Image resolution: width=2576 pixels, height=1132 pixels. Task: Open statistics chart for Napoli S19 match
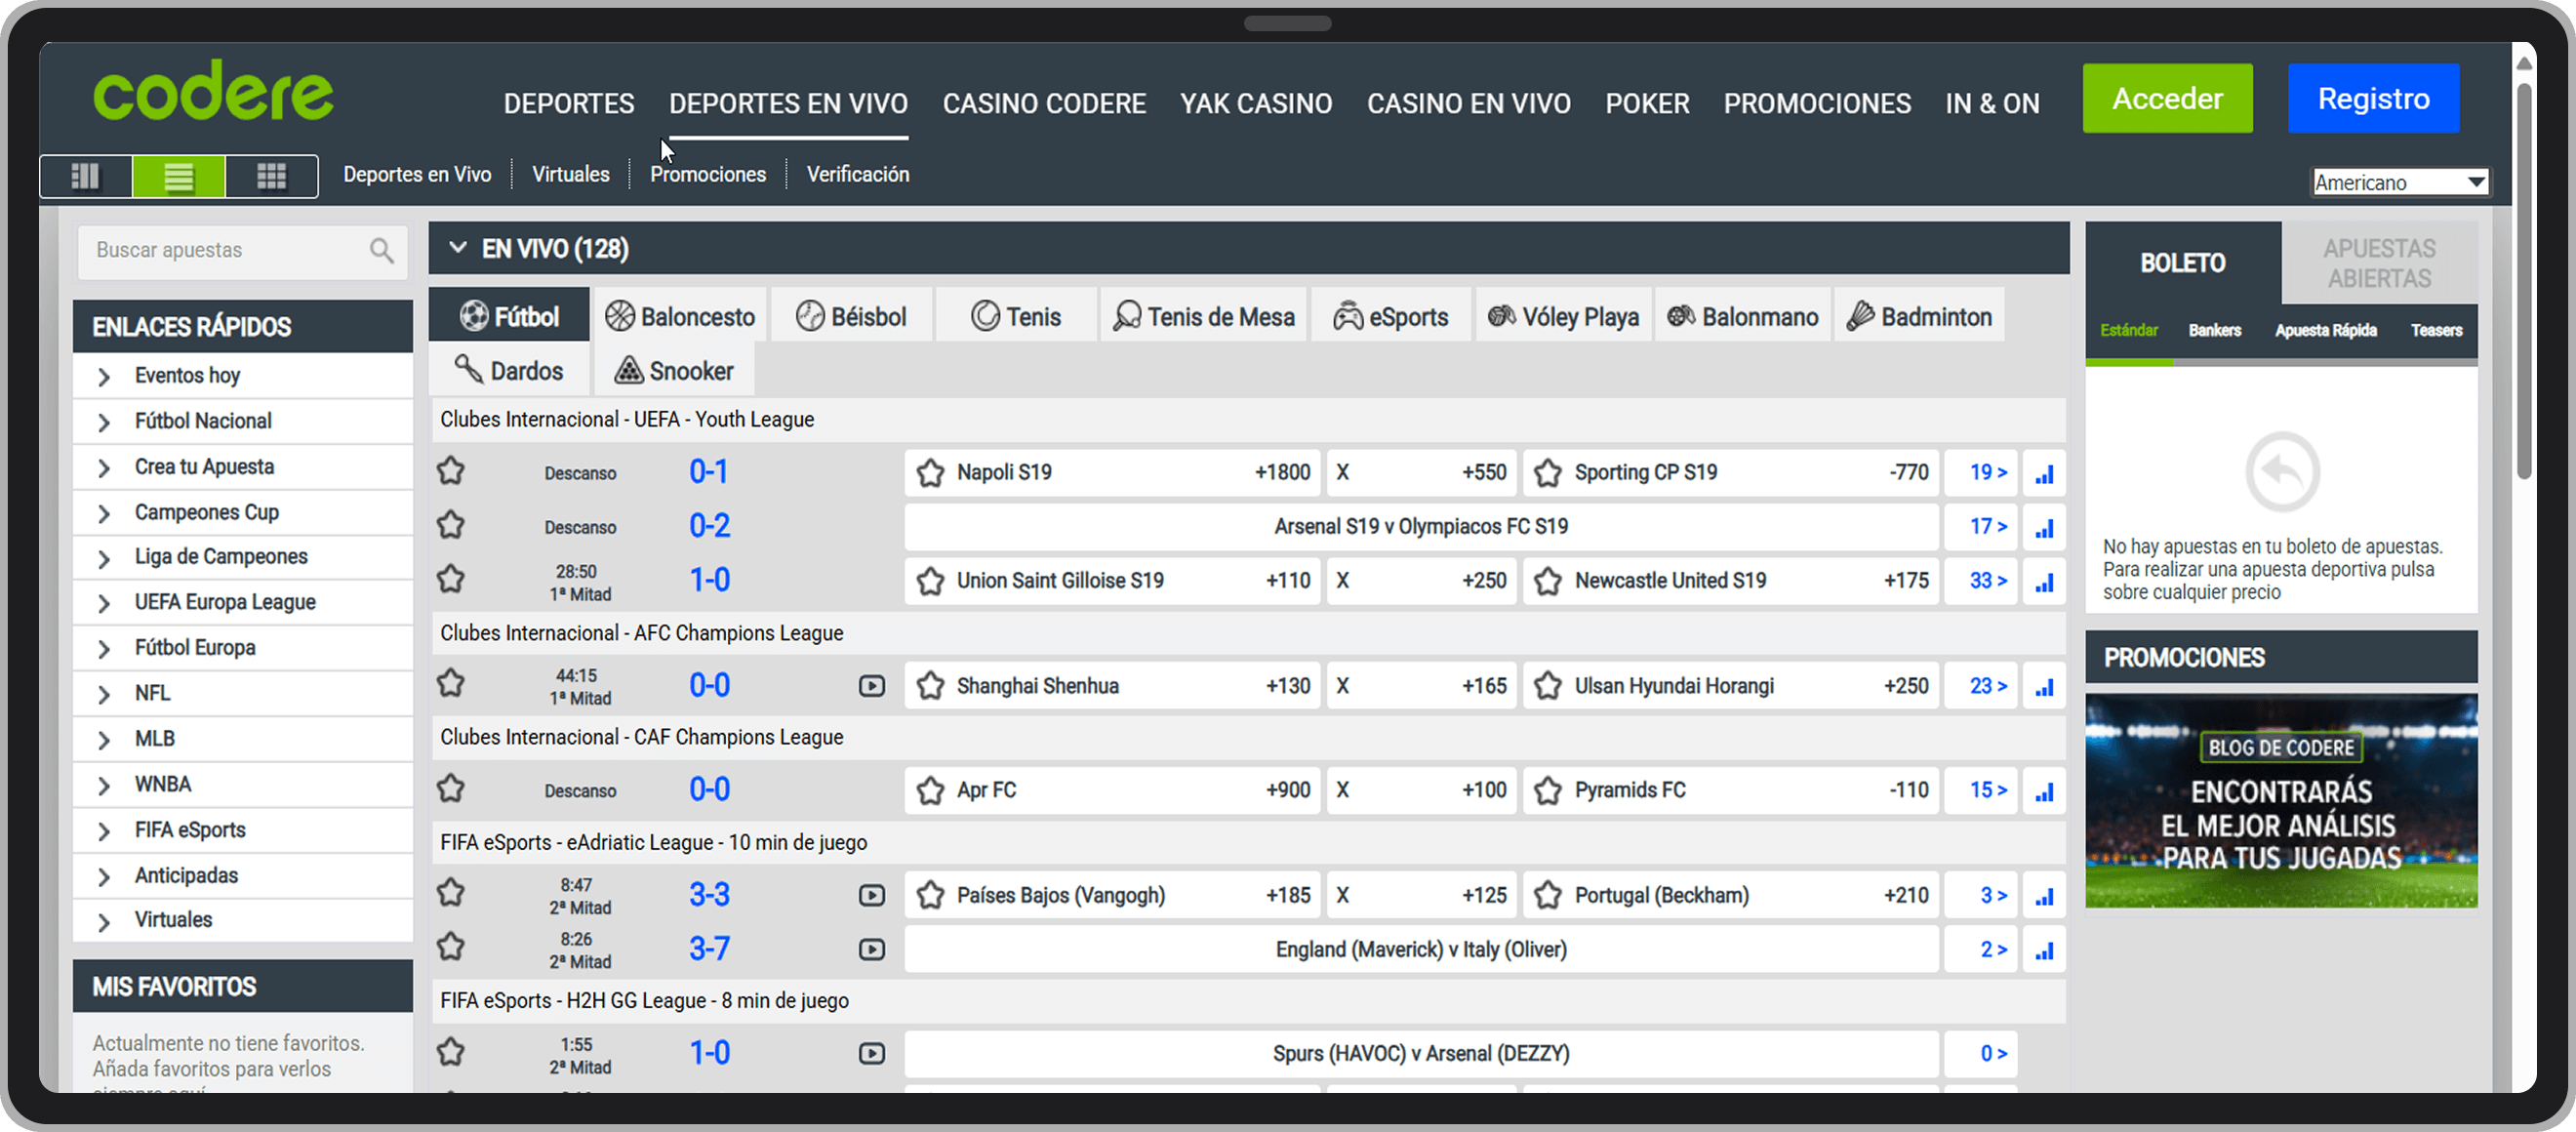coord(2044,473)
